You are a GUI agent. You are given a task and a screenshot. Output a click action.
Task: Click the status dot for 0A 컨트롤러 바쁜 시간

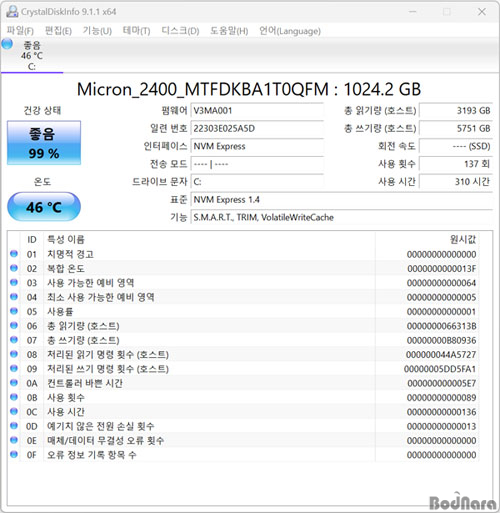(x=14, y=383)
